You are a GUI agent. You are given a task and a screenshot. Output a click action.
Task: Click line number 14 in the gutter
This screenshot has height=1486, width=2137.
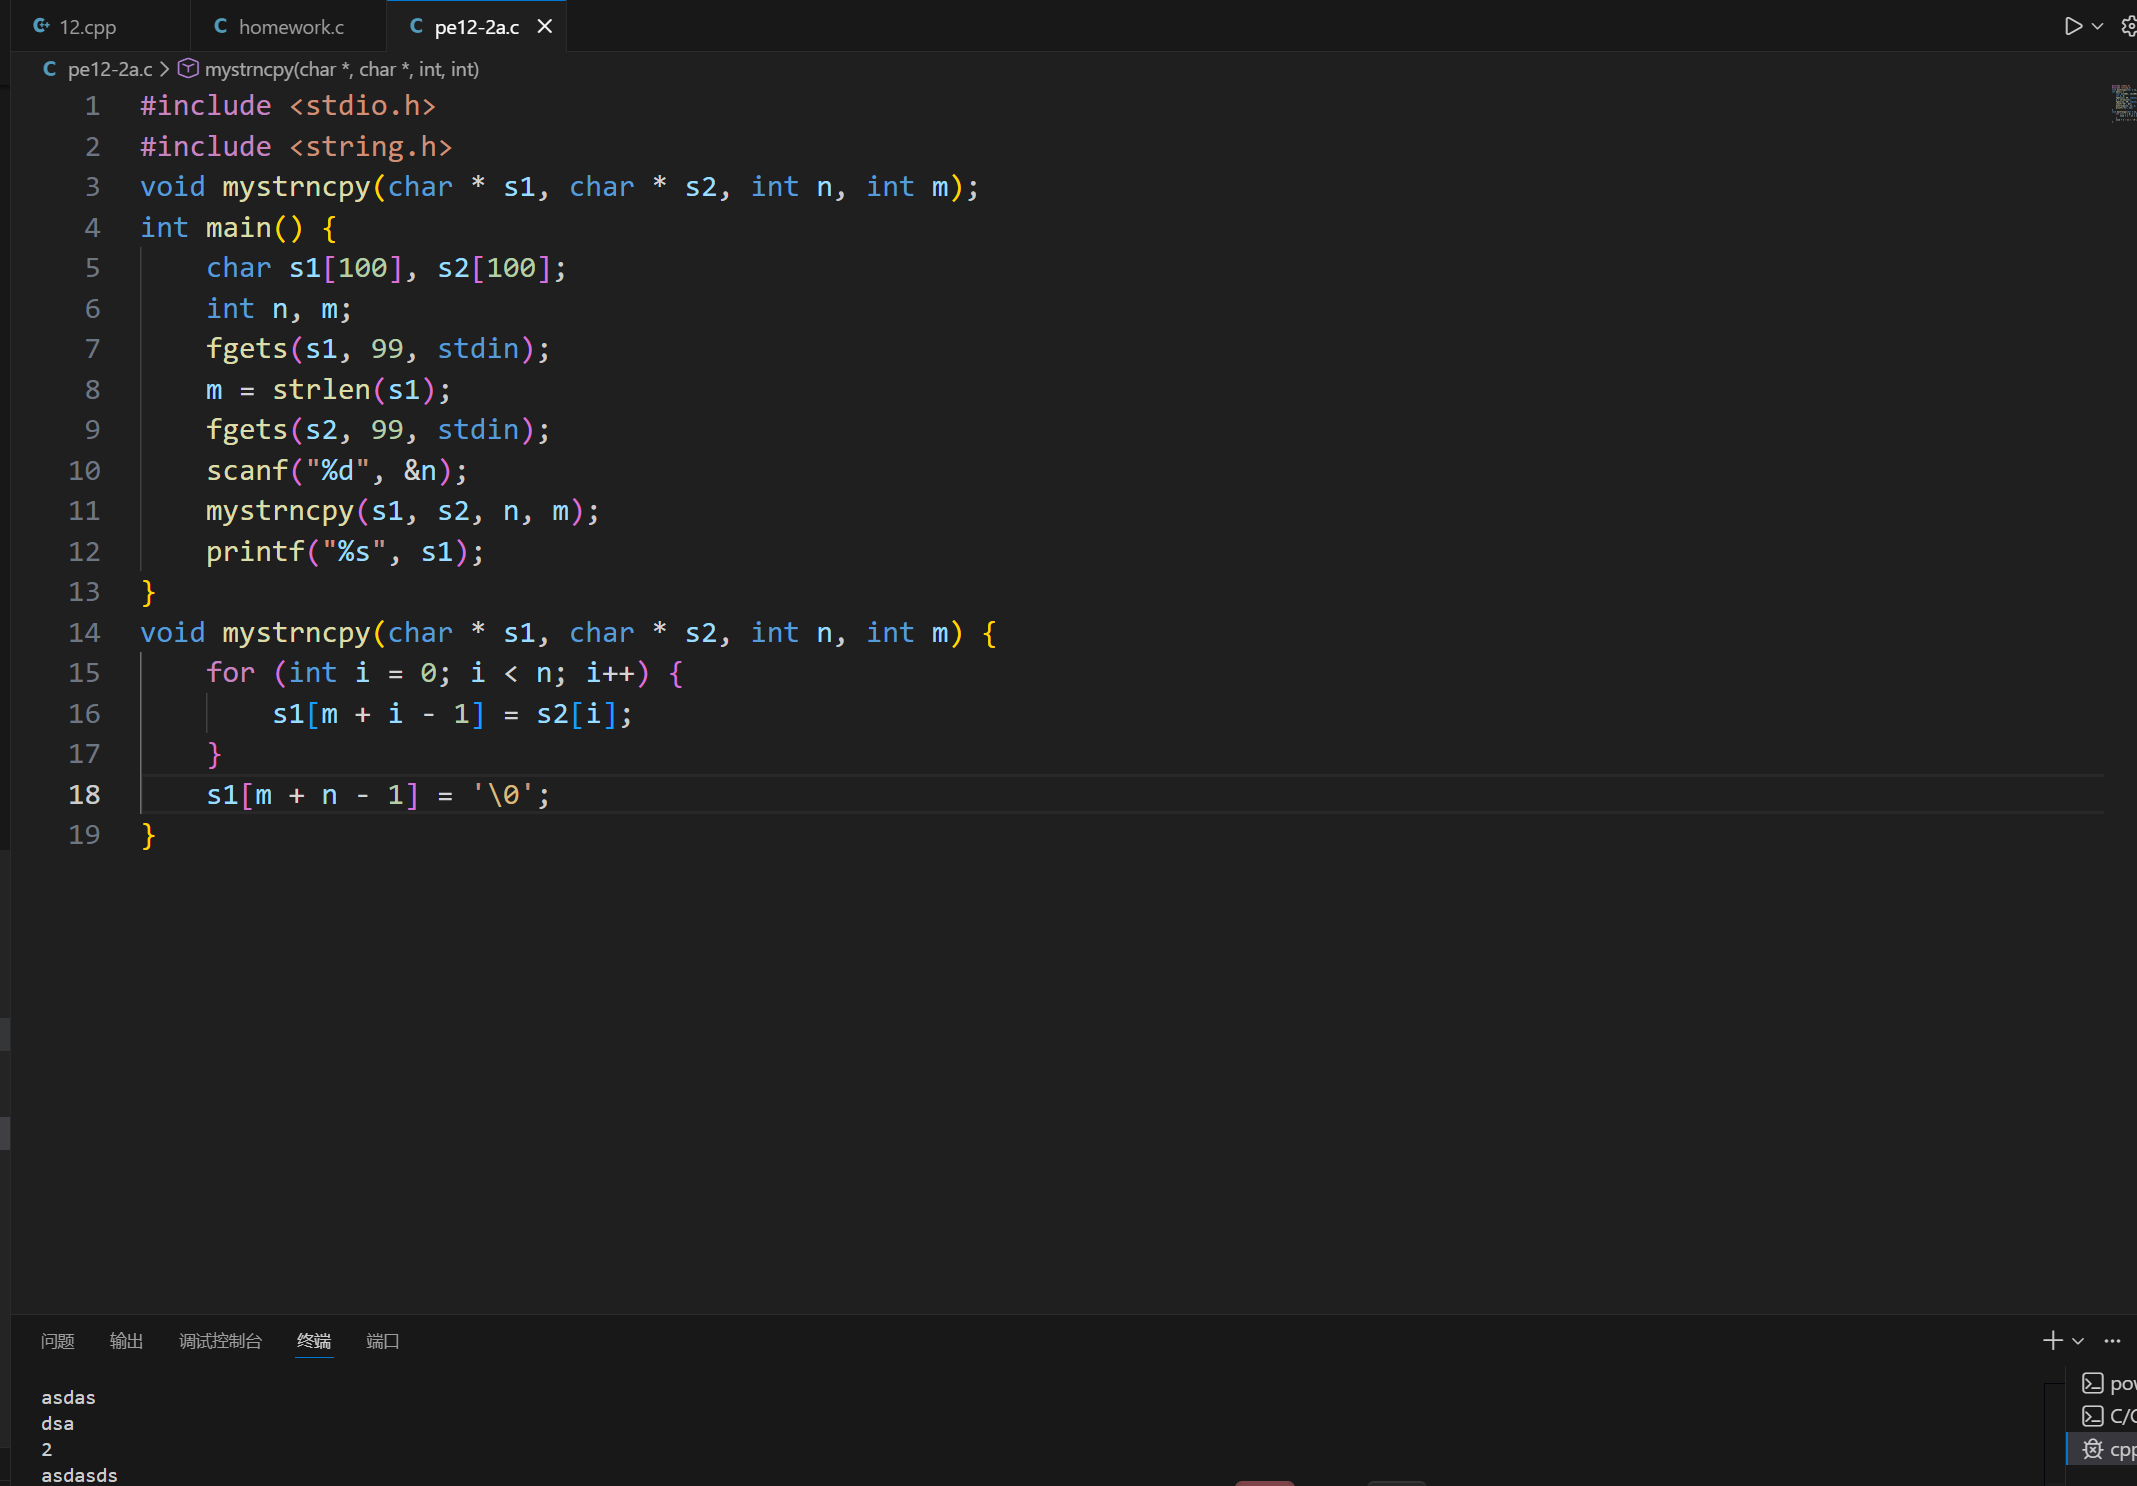click(x=84, y=633)
